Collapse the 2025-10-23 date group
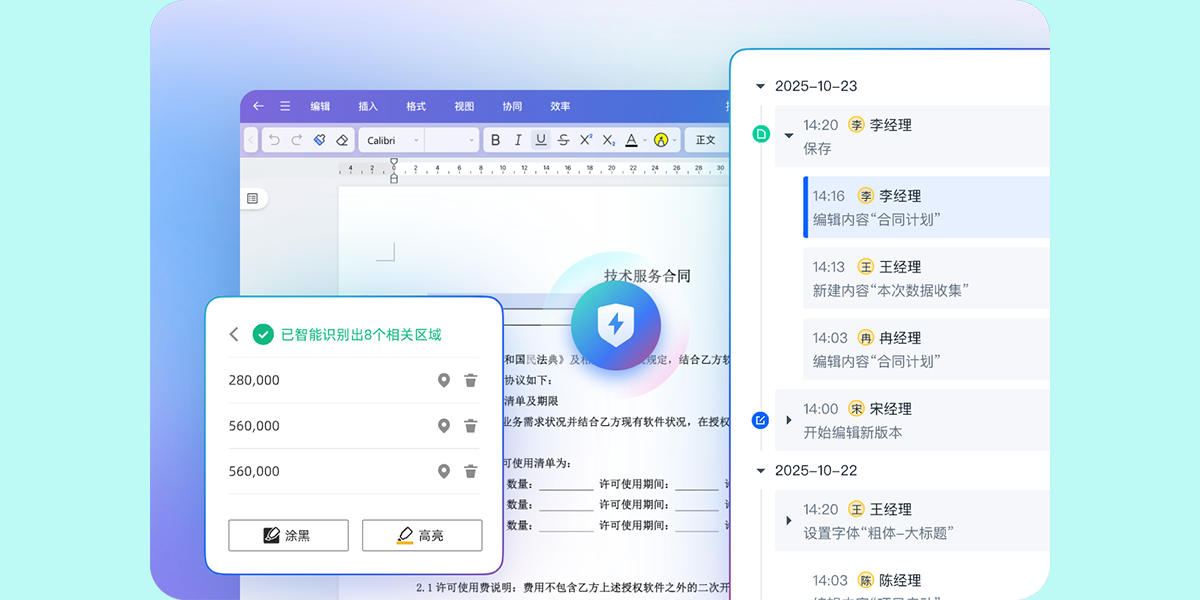 [761, 87]
